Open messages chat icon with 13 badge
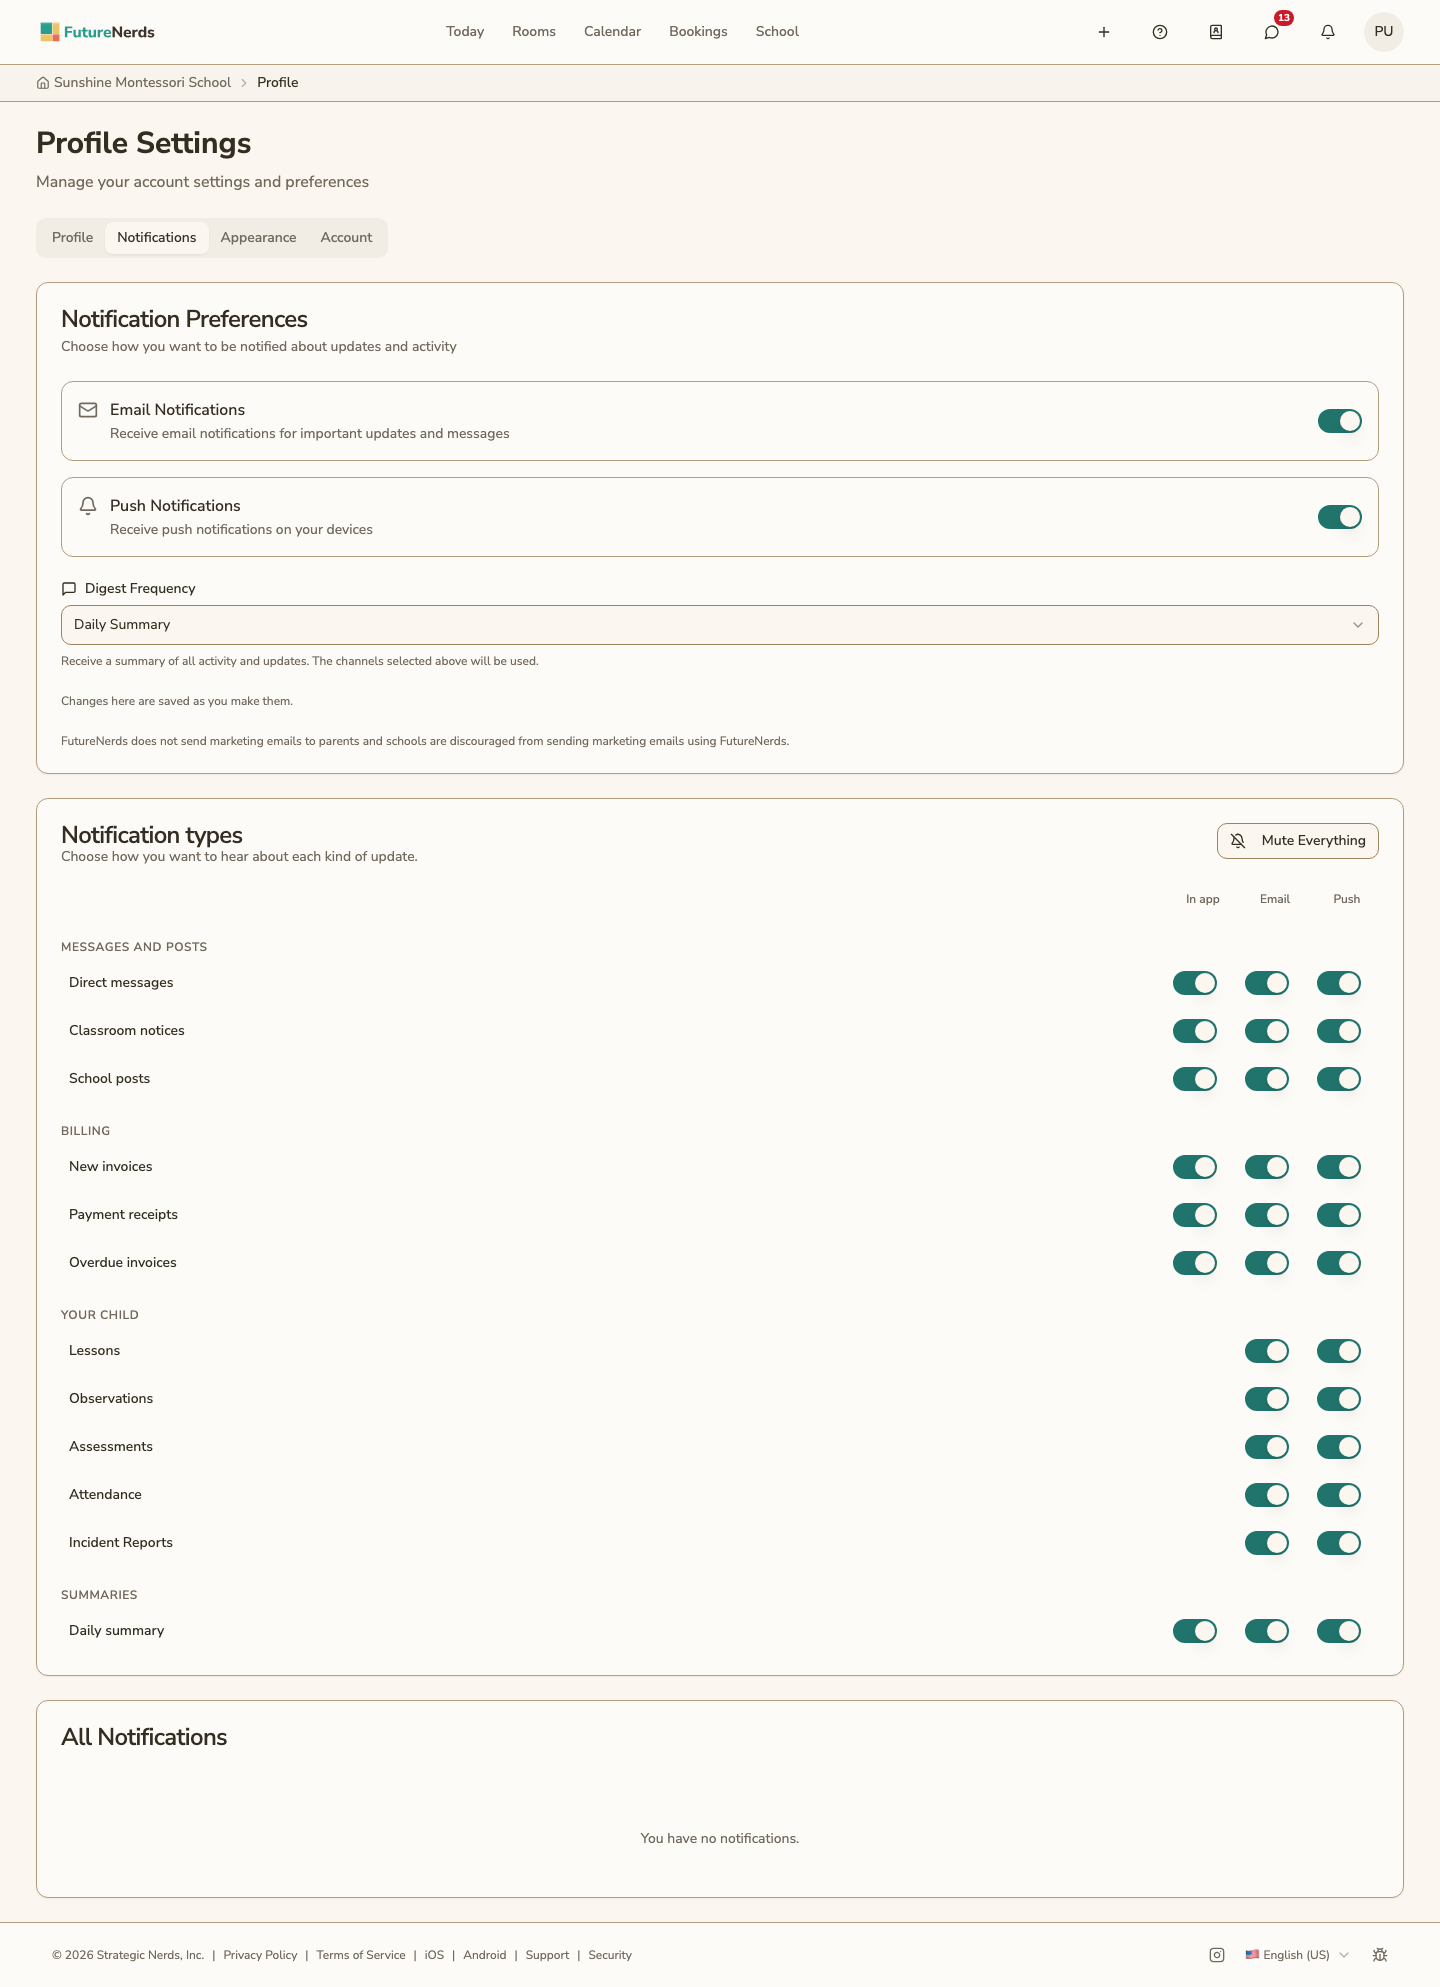 point(1272,32)
